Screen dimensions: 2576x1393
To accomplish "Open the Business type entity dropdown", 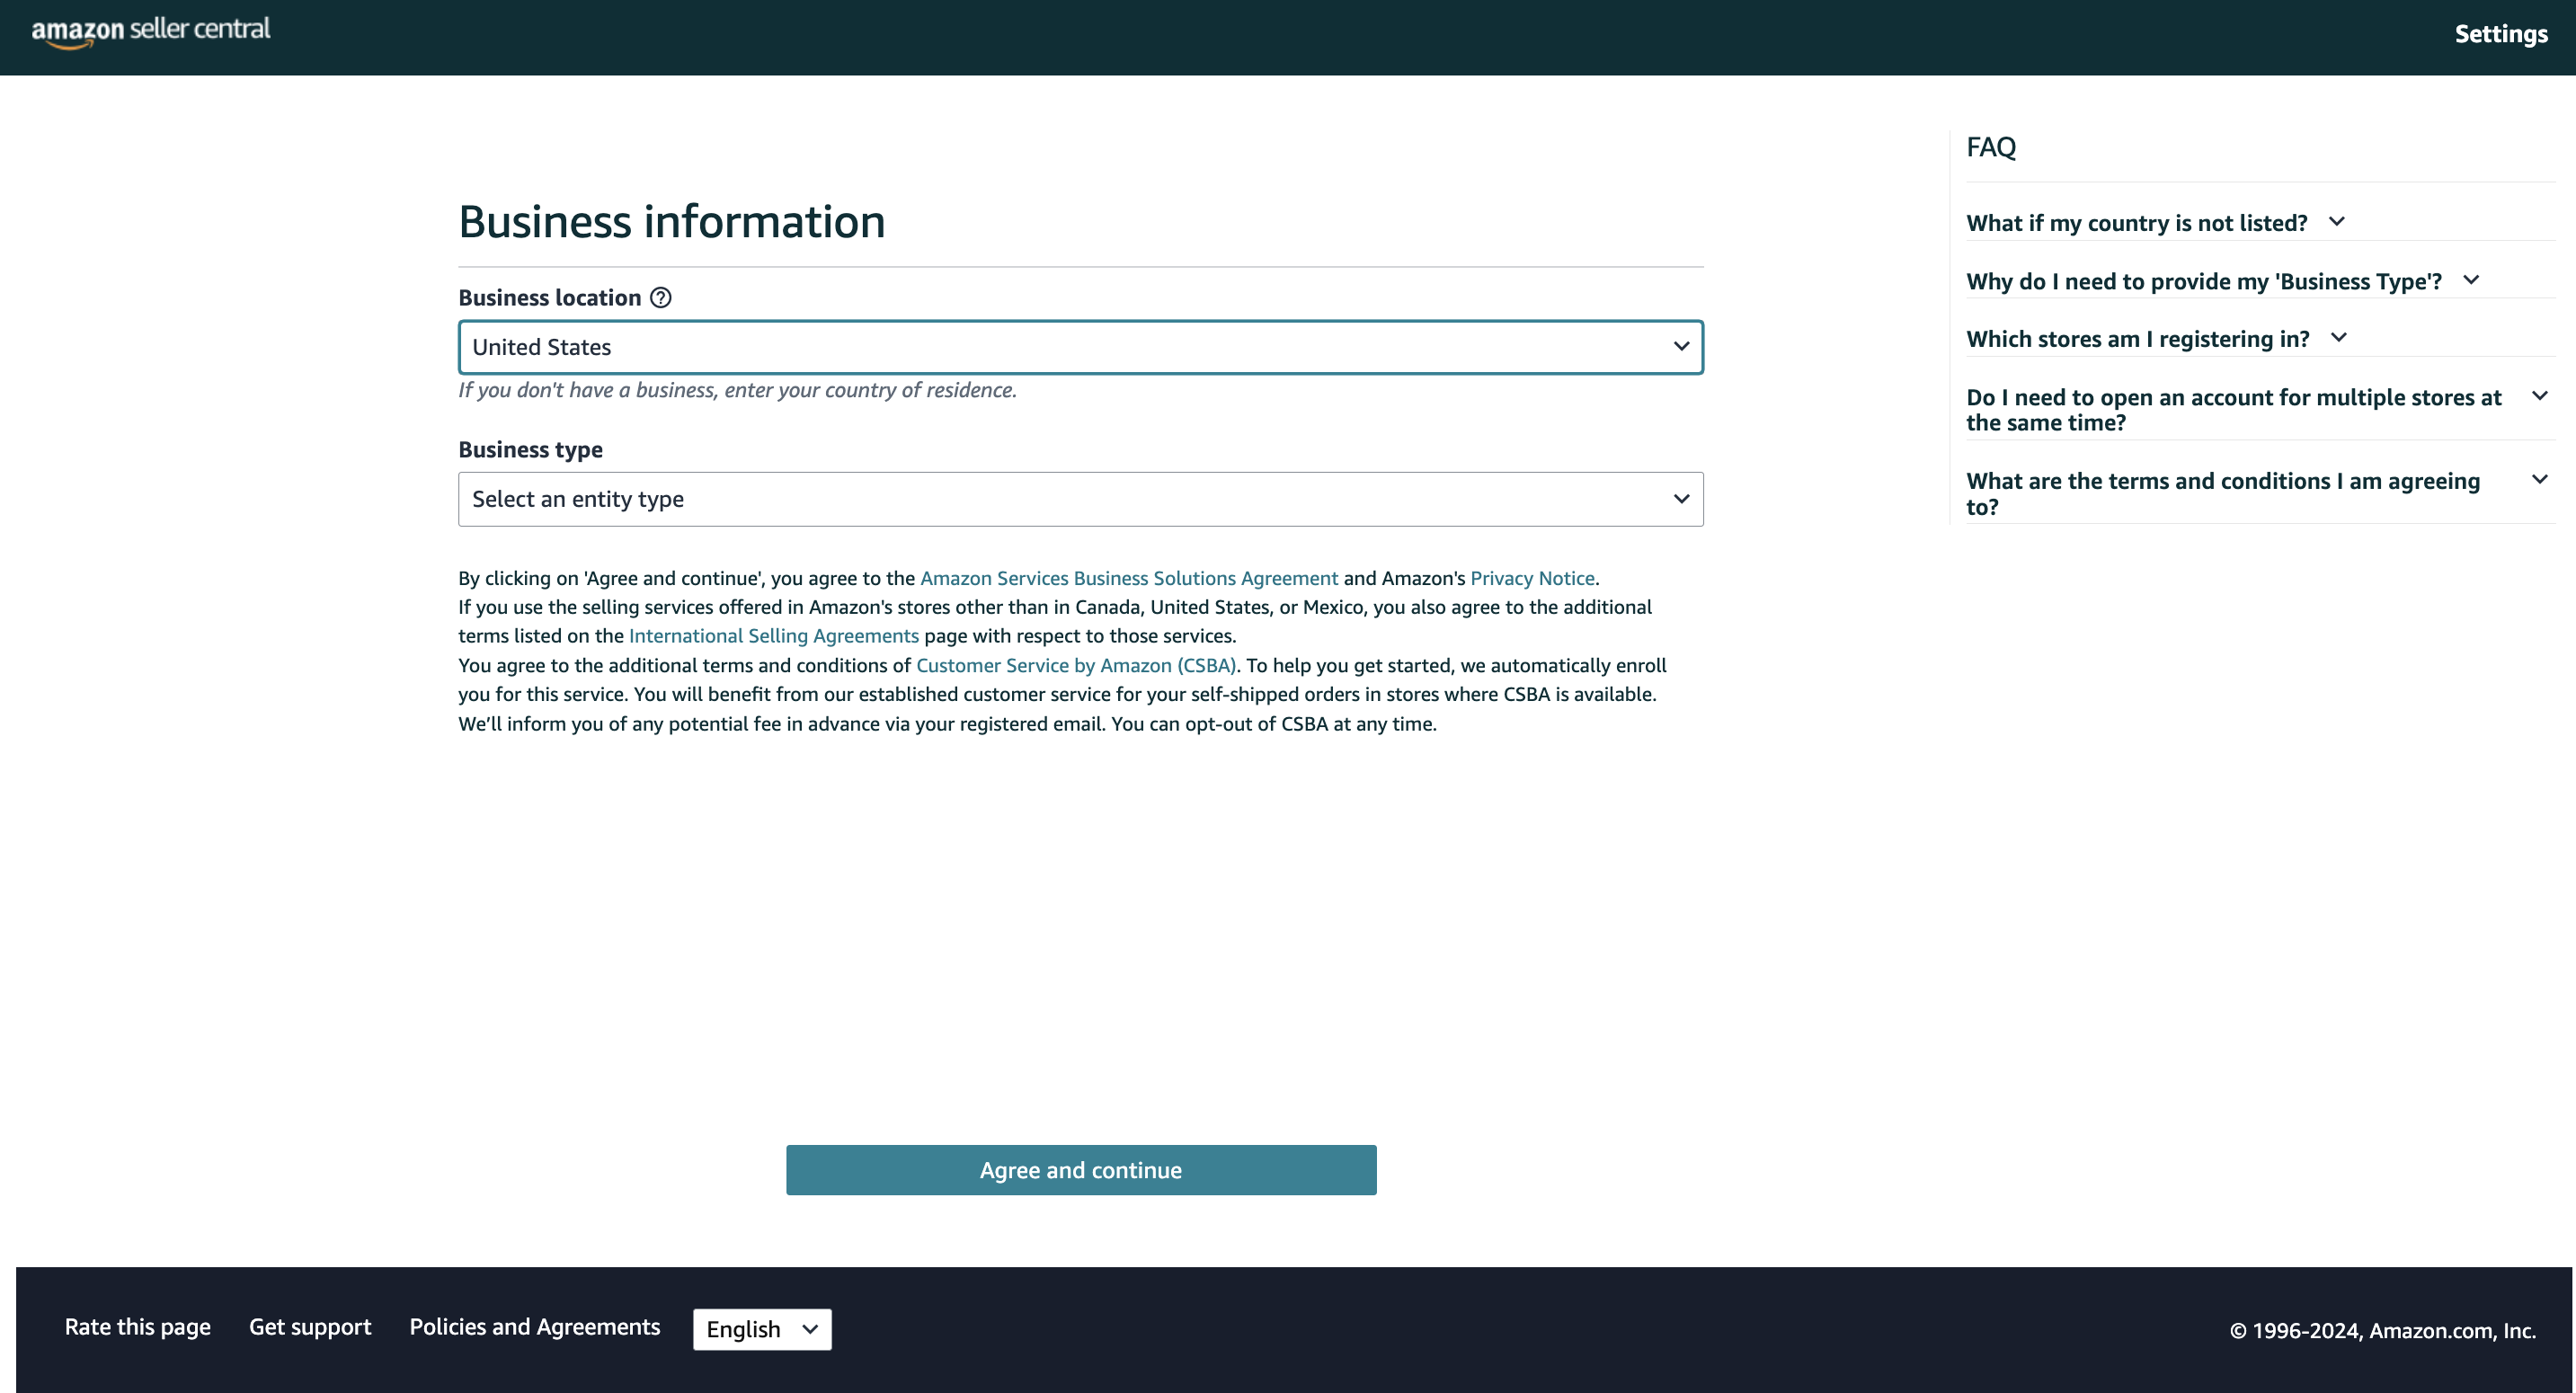I will coord(1080,499).
